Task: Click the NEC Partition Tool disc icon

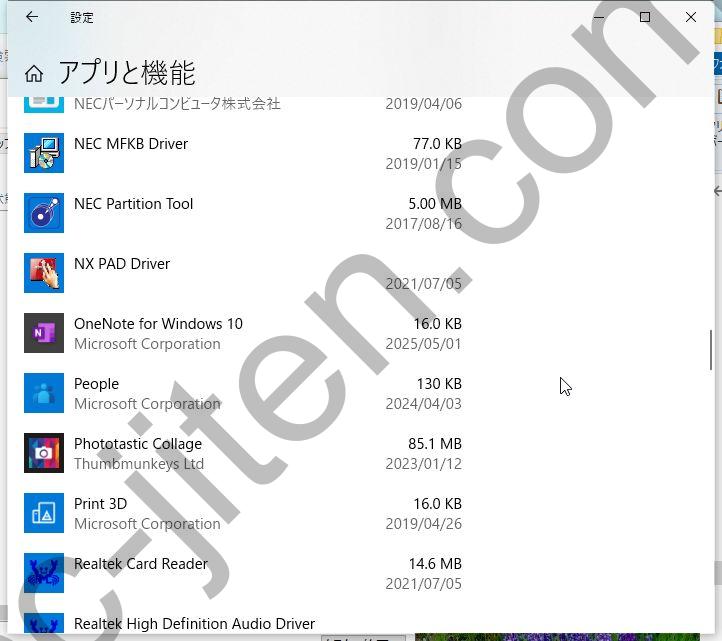Action: coord(44,213)
